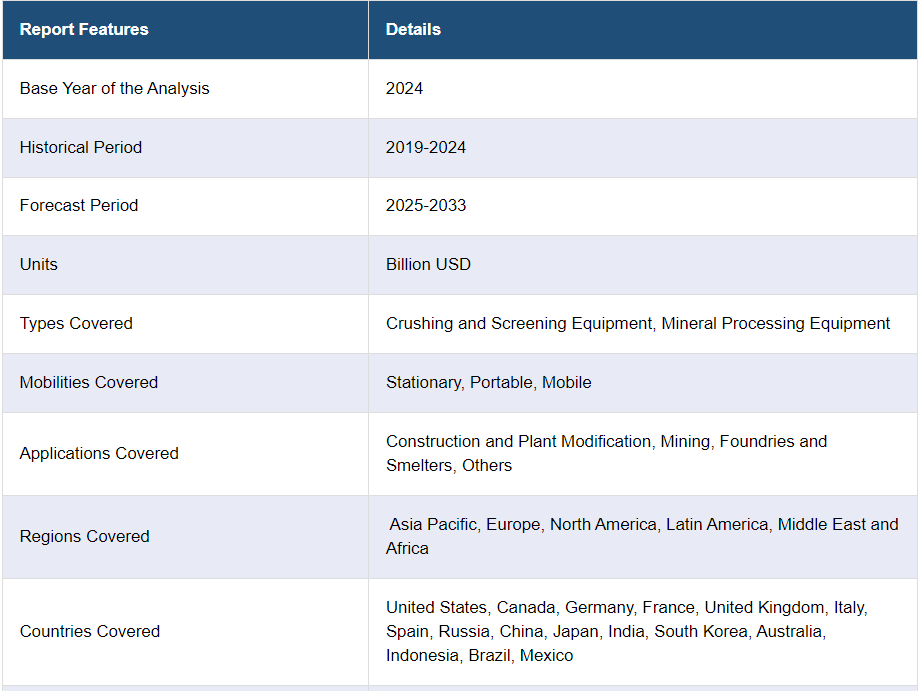
Task: Click the 'Applications Covered' label
Action: [99, 454]
